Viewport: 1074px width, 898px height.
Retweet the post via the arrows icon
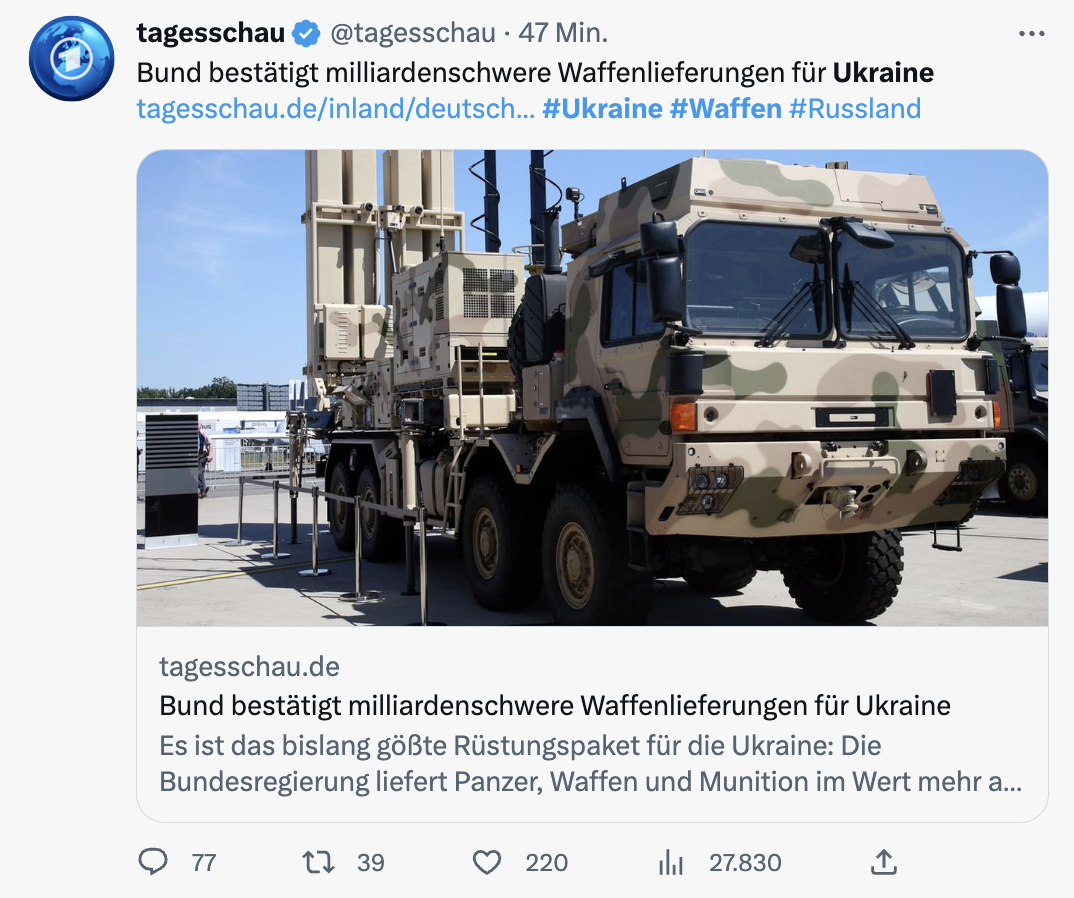coord(318,862)
